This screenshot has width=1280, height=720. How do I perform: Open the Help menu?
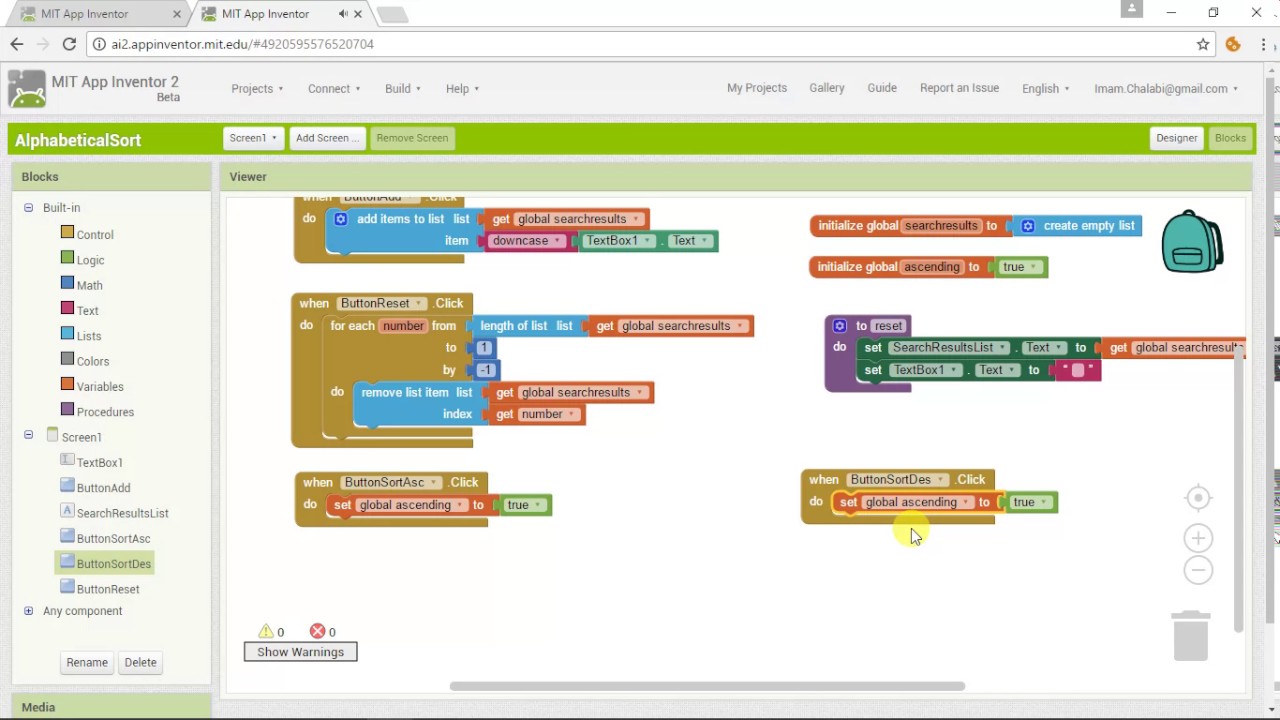(x=462, y=89)
